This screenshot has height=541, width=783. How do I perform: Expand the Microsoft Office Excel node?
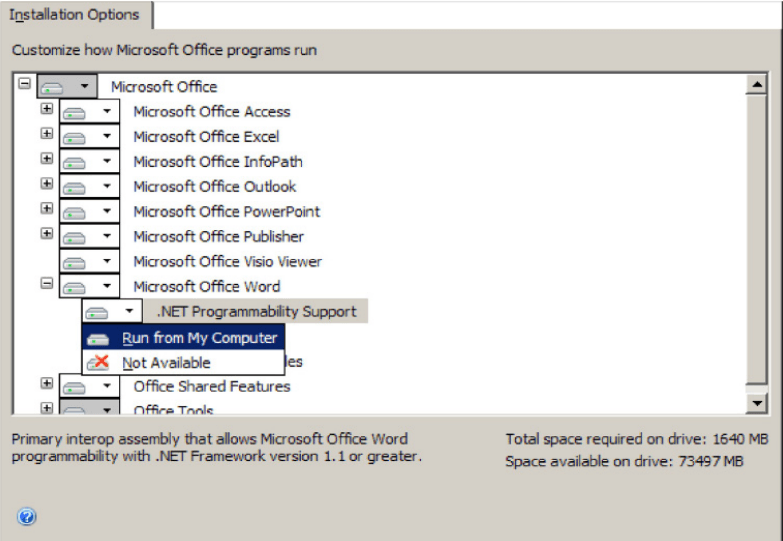coord(46,133)
